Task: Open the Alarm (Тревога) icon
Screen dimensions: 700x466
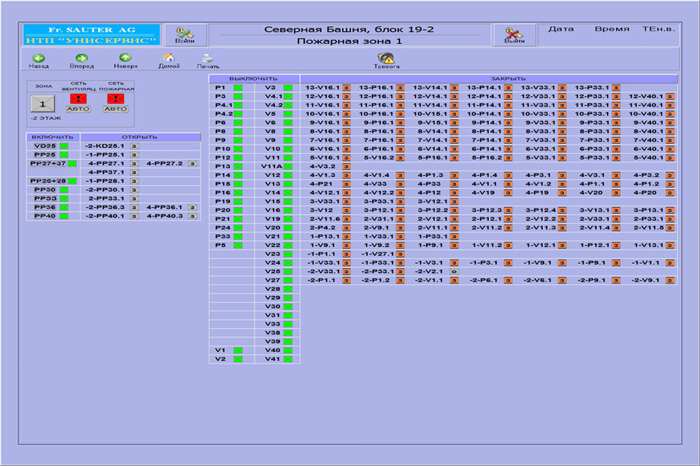Action: (x=386, y=58)
